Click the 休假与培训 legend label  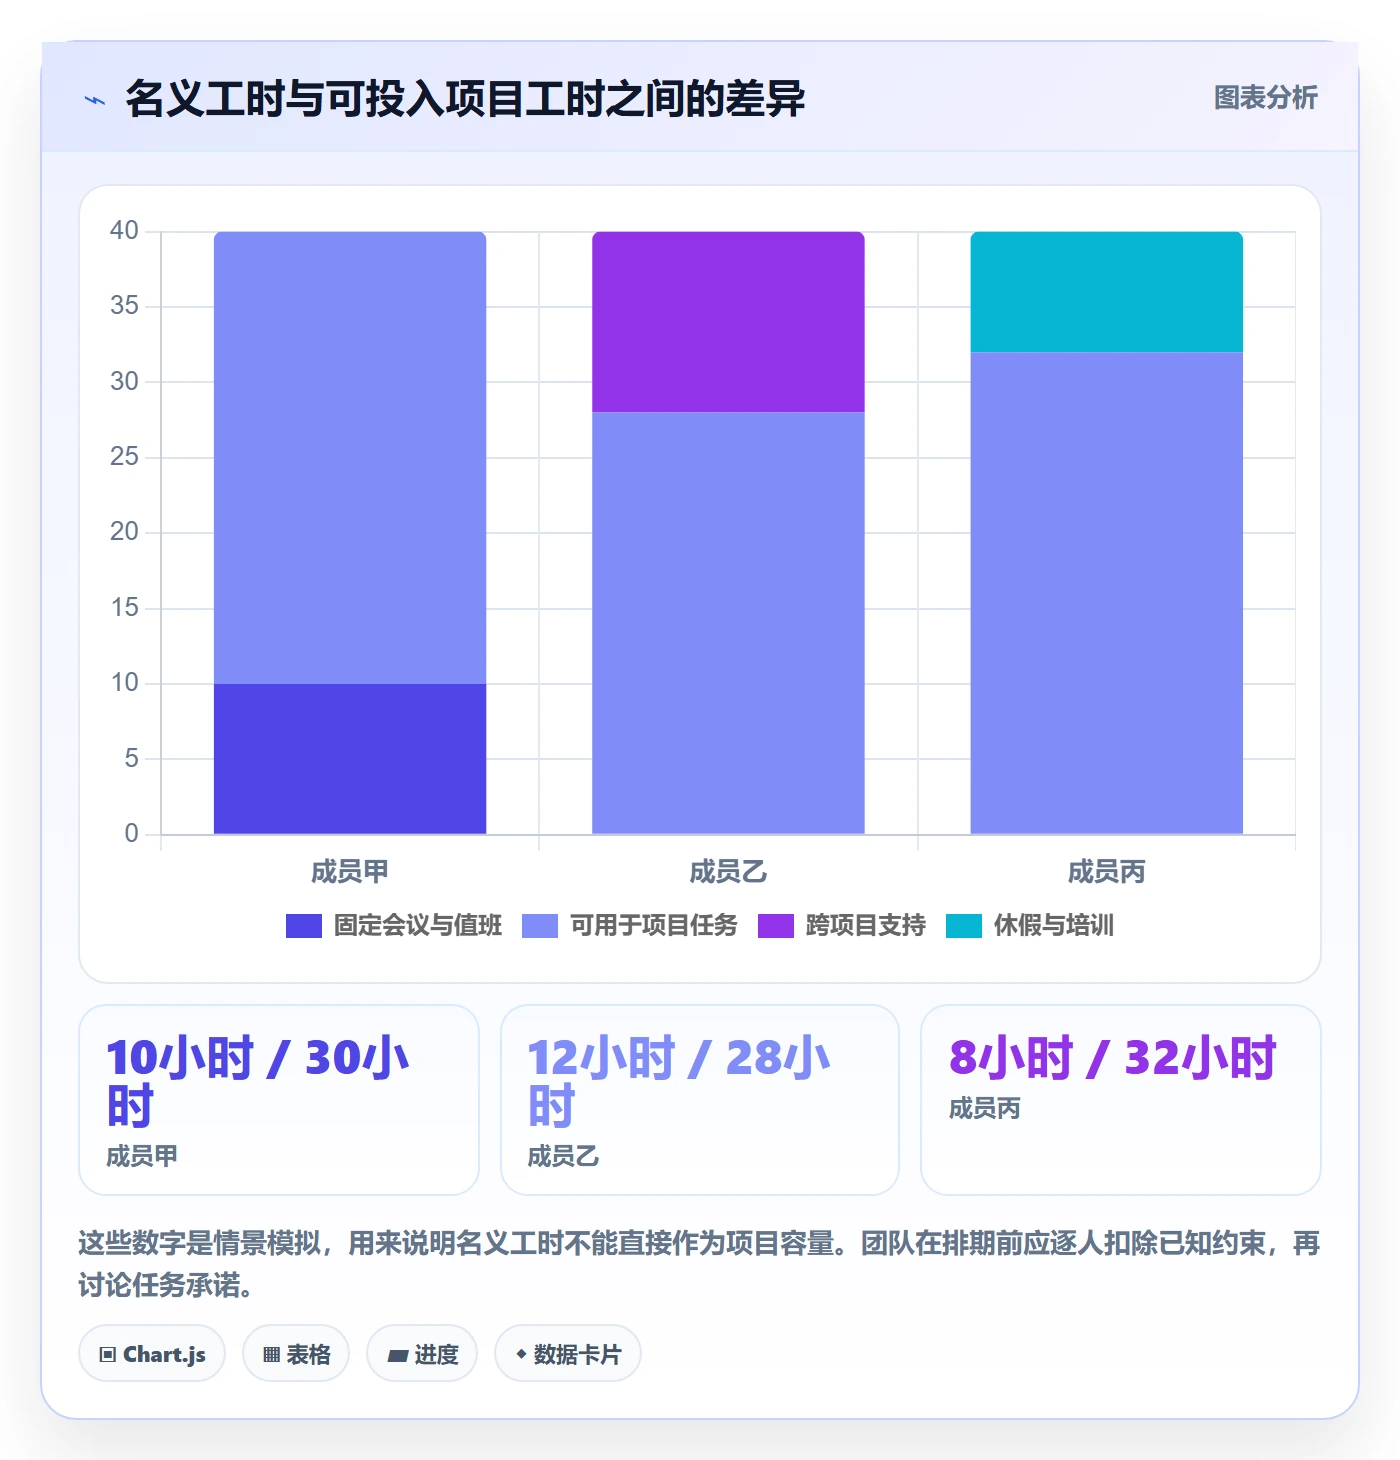[1054, 926]
